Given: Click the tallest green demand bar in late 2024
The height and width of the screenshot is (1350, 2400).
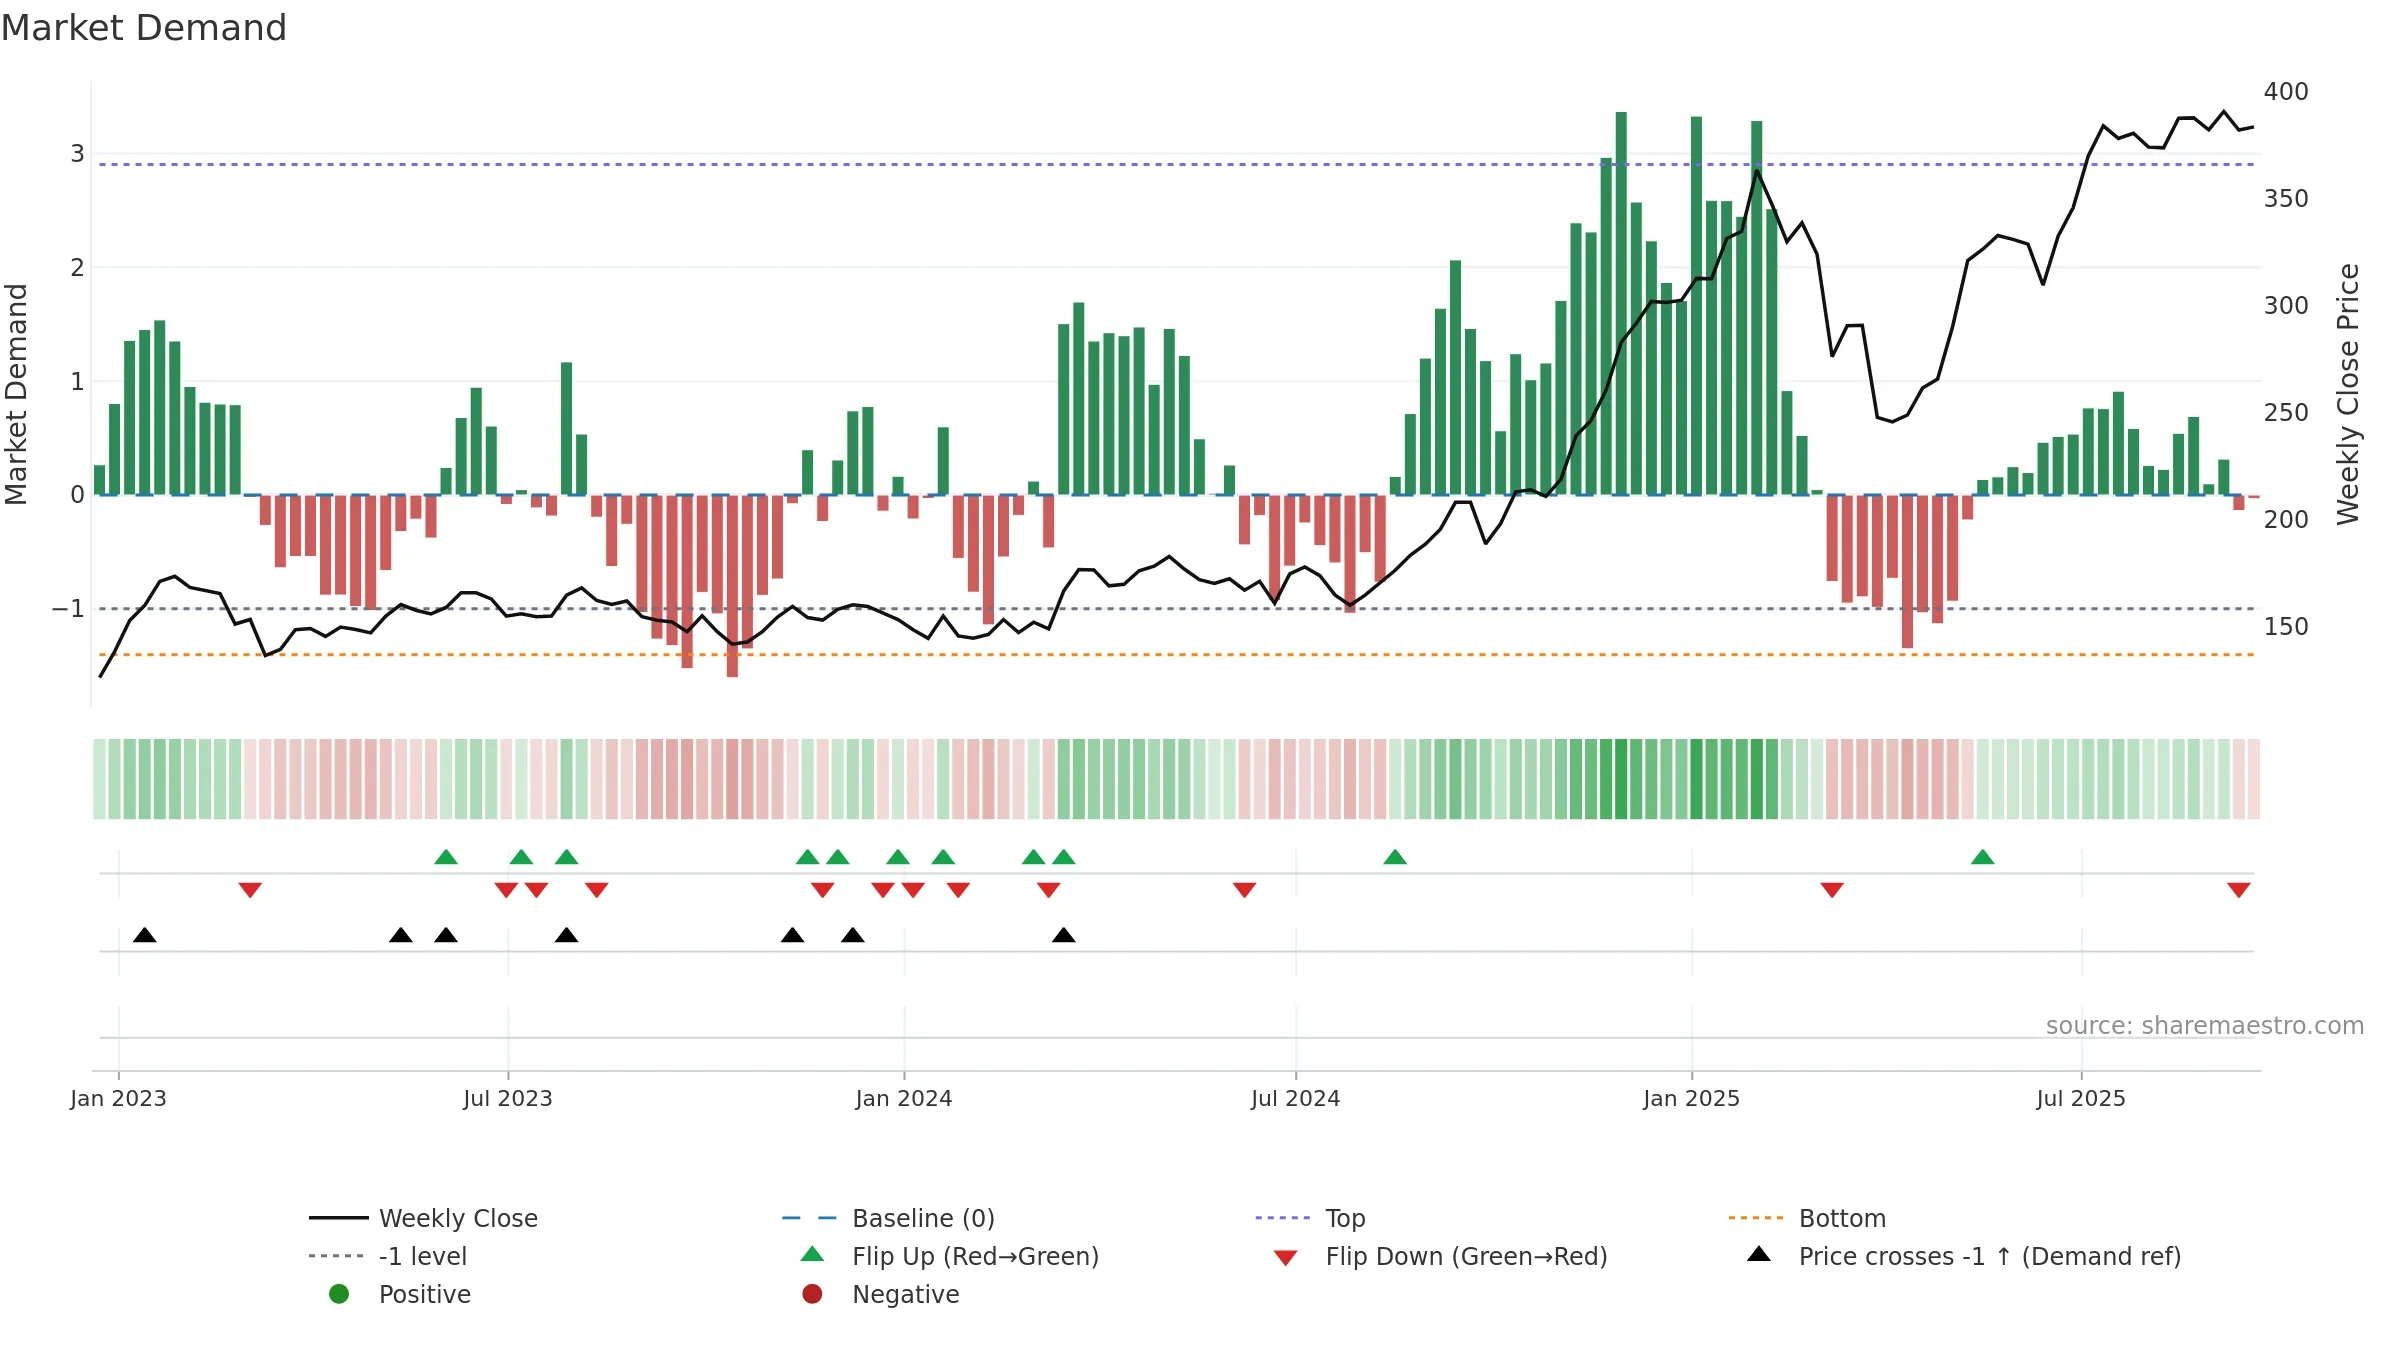Looking at the screenshot, I should point(1621,303).
